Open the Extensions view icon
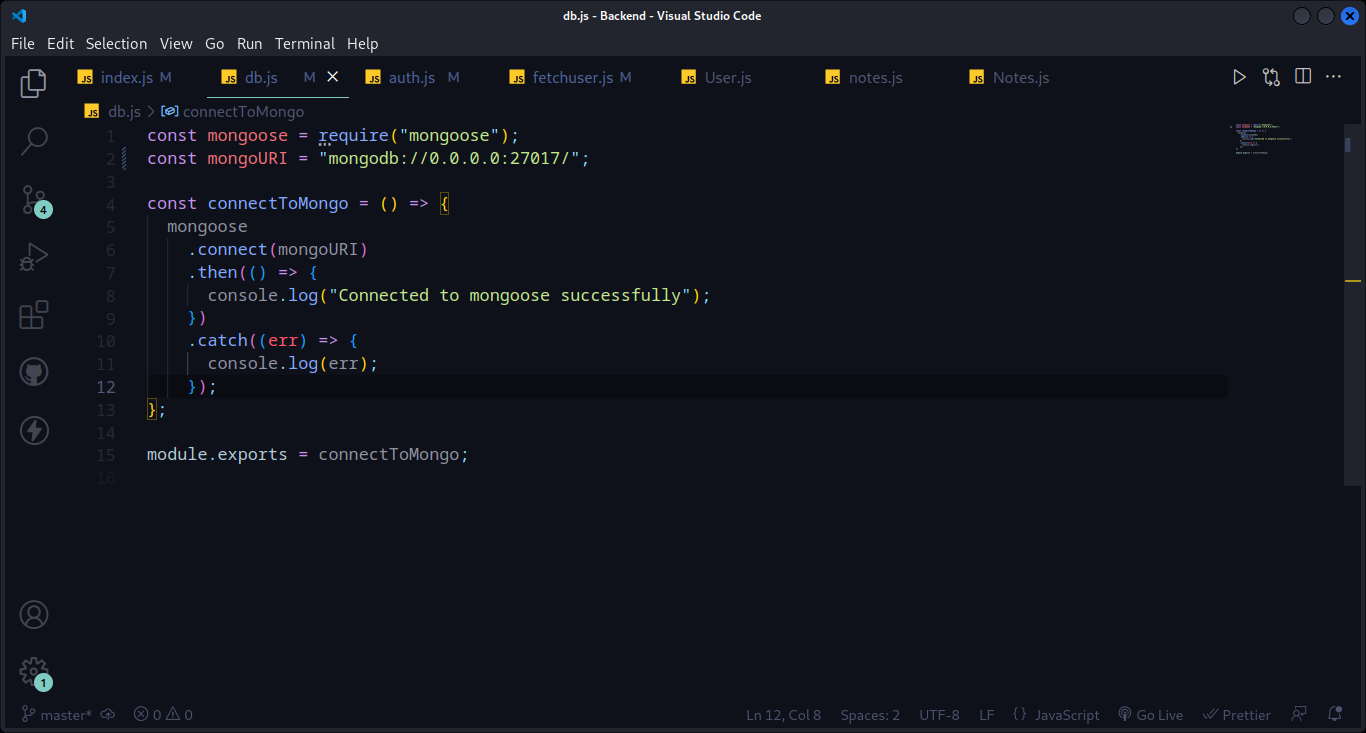 pos(34,315)
